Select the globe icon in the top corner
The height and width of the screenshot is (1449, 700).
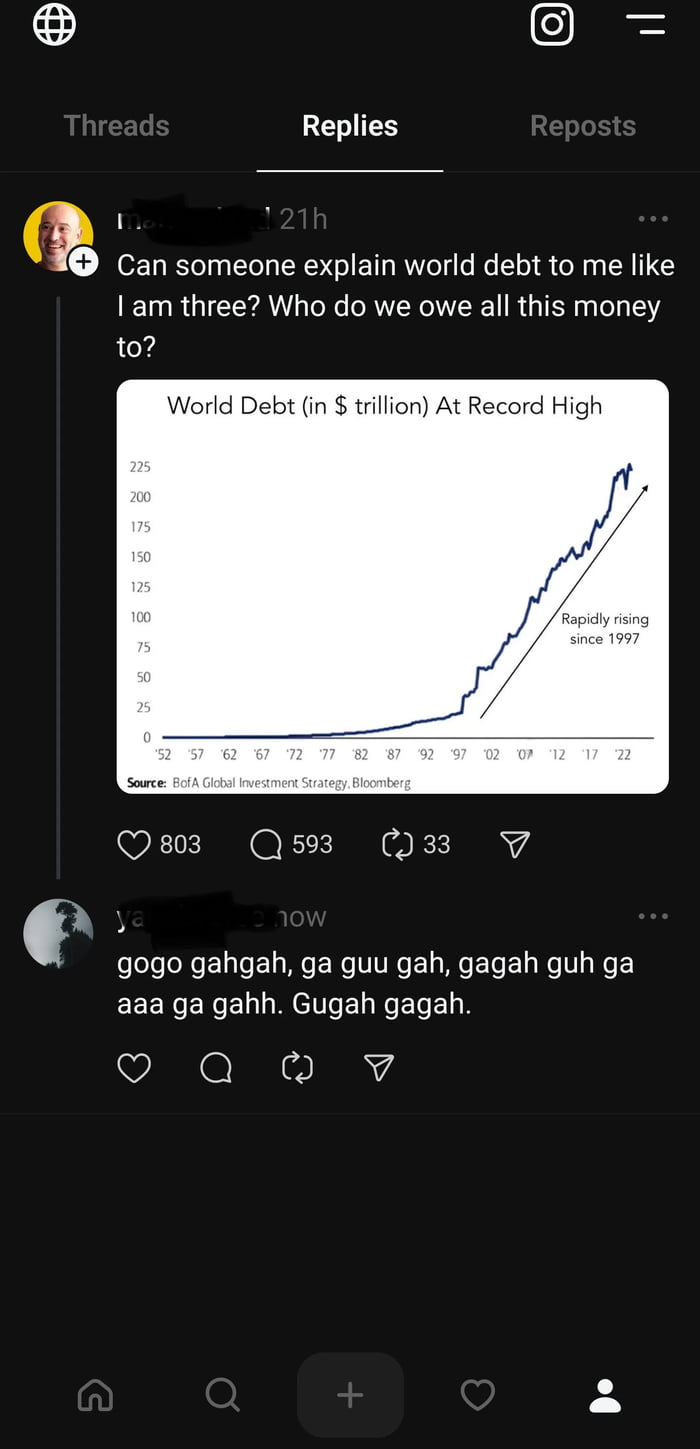coord(54,25)
